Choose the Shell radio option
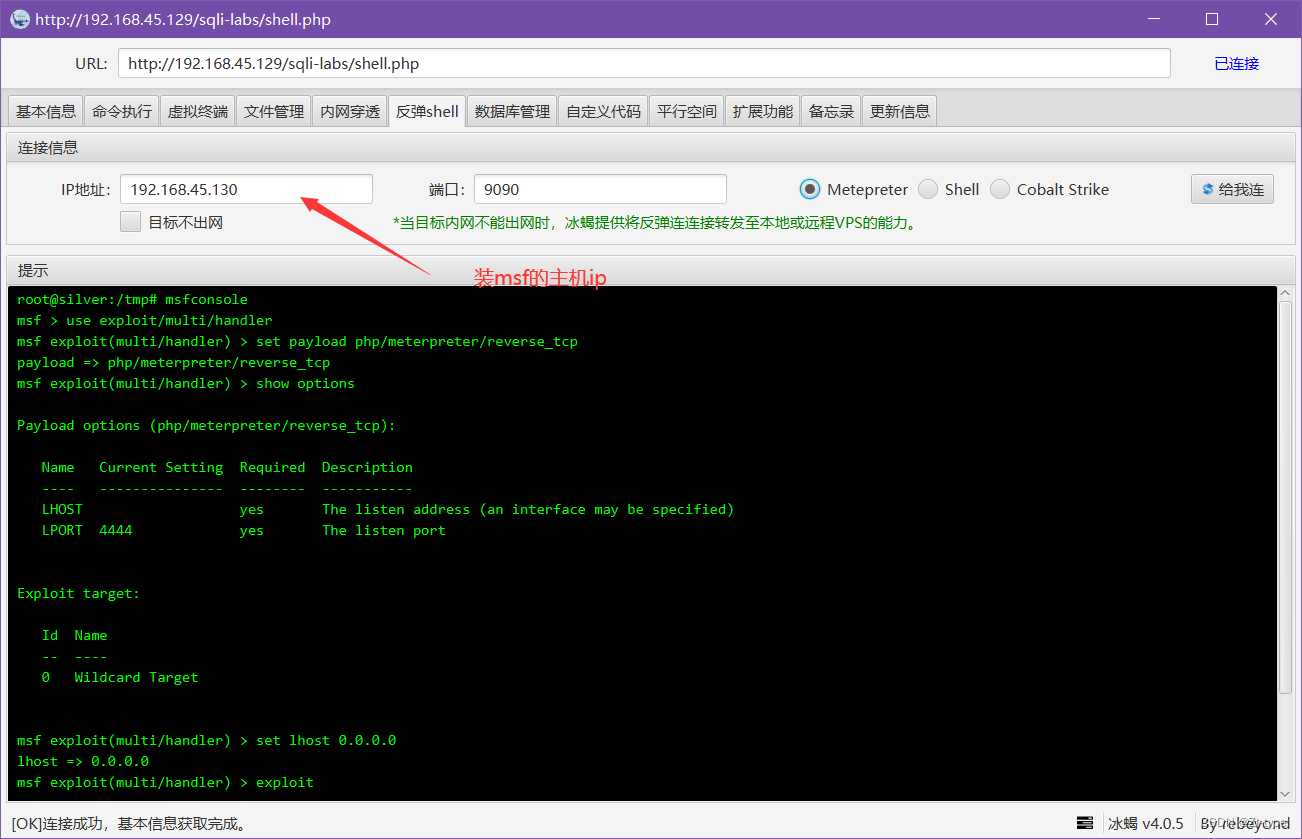1302x839 pixels. (927, 189)
